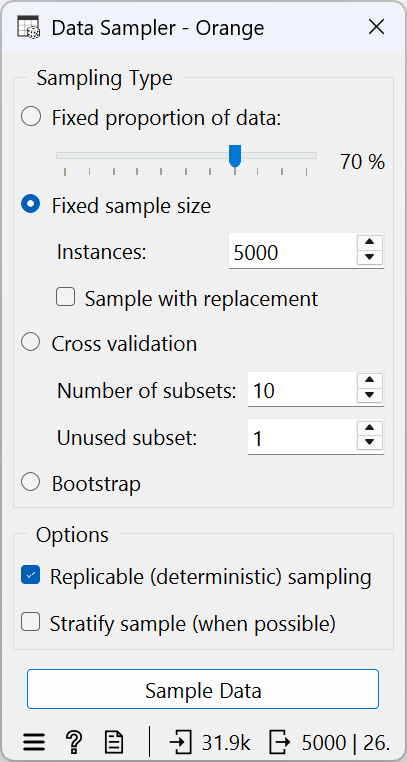407x762 pixels.
Task: Increase Instances value with up arrow
Action: coord(370,242)
